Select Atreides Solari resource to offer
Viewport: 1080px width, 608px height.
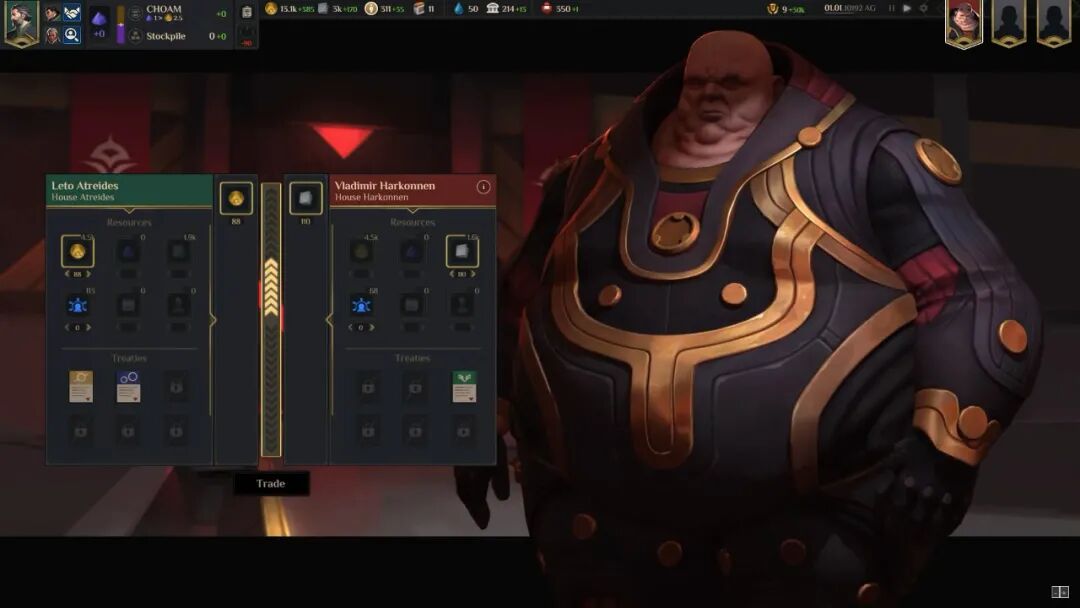(x=77, y=251)
